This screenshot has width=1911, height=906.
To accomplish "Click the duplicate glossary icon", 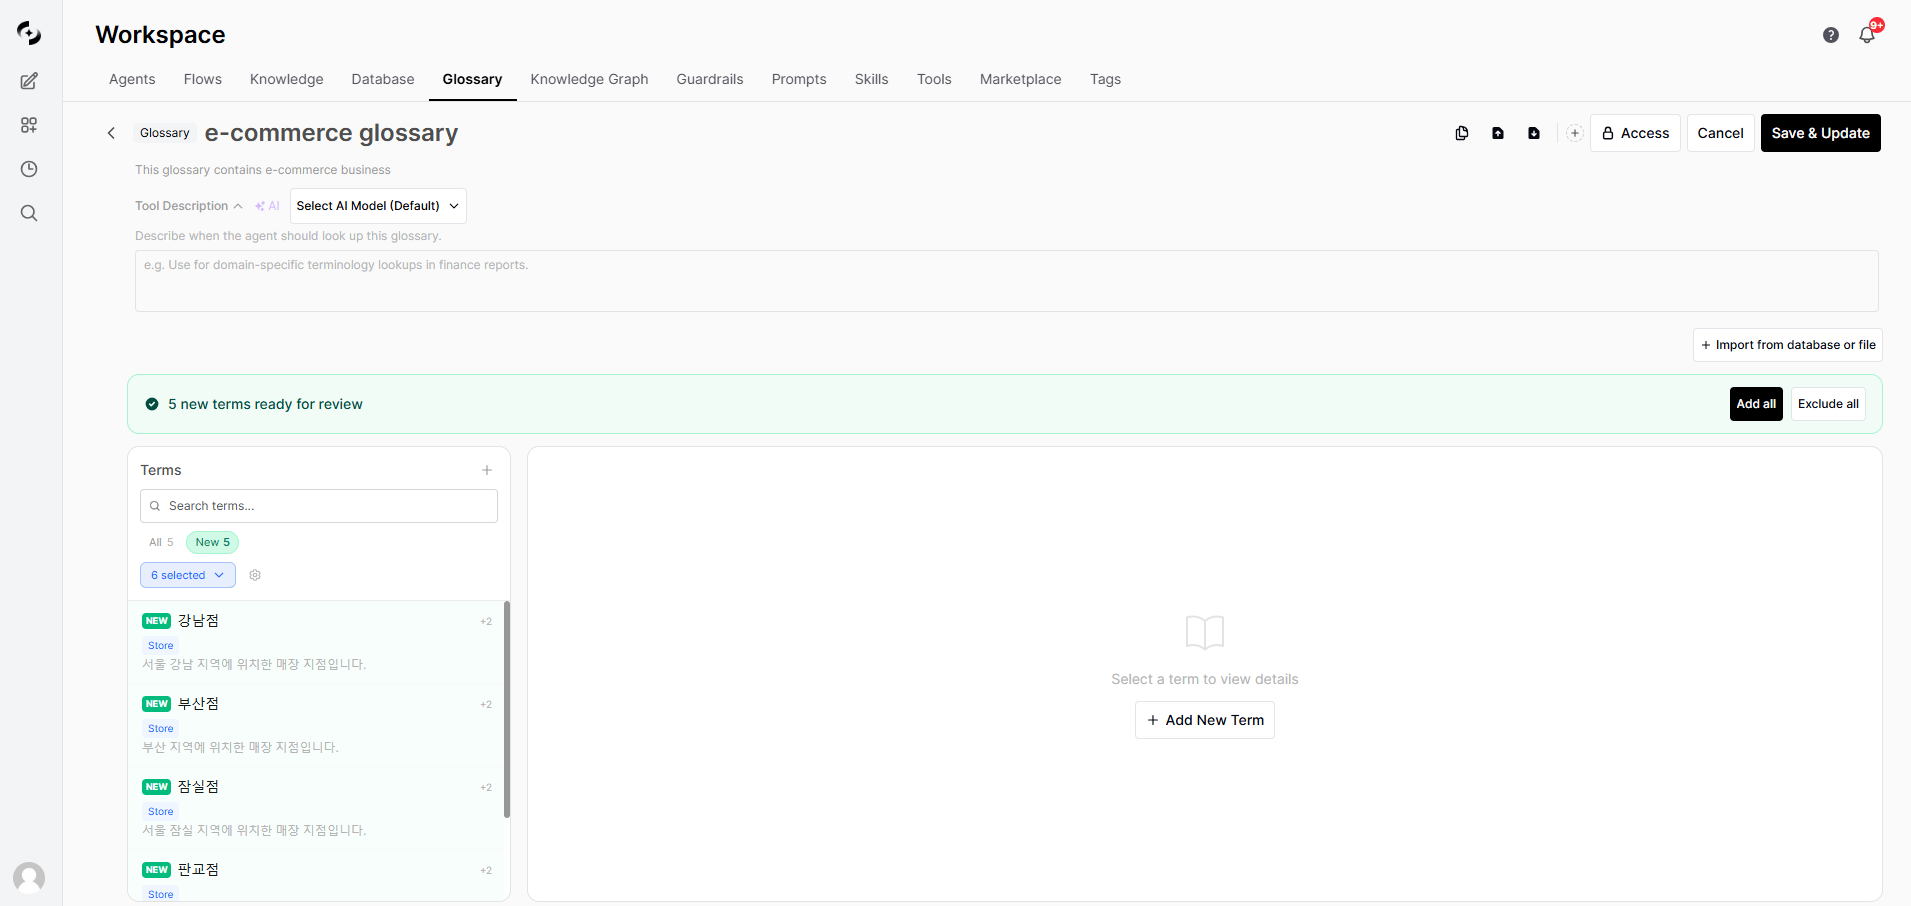I will (1462, 133).
